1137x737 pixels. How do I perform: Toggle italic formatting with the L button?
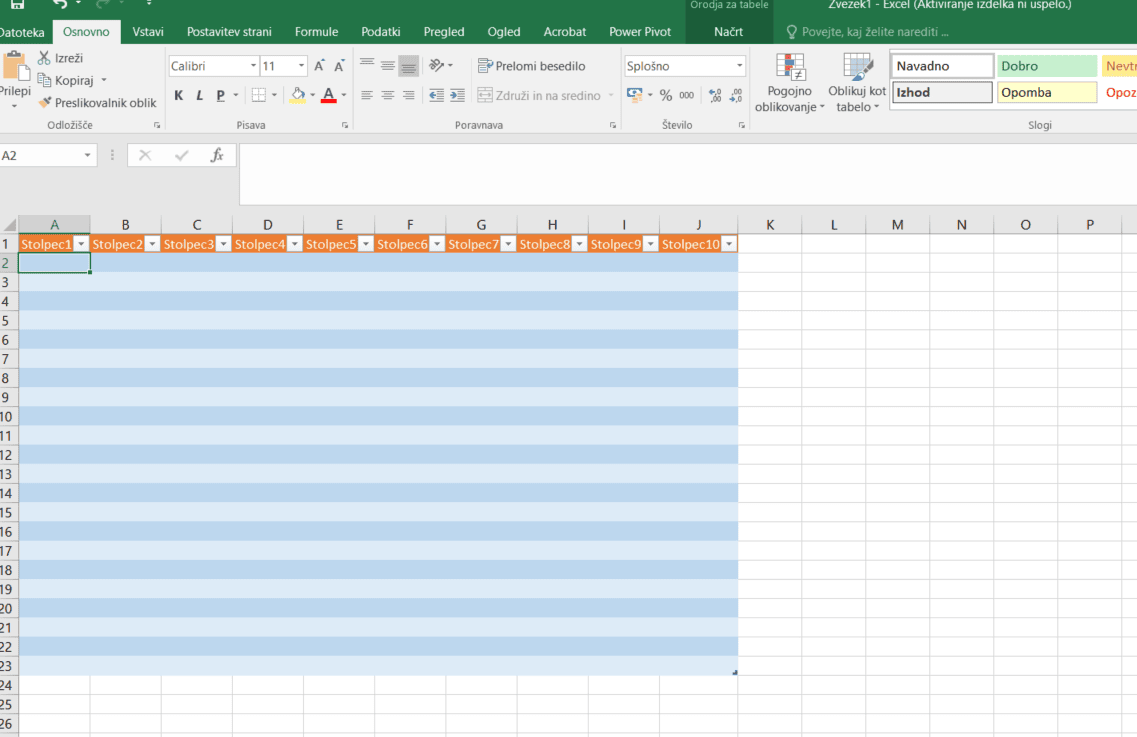199,96
